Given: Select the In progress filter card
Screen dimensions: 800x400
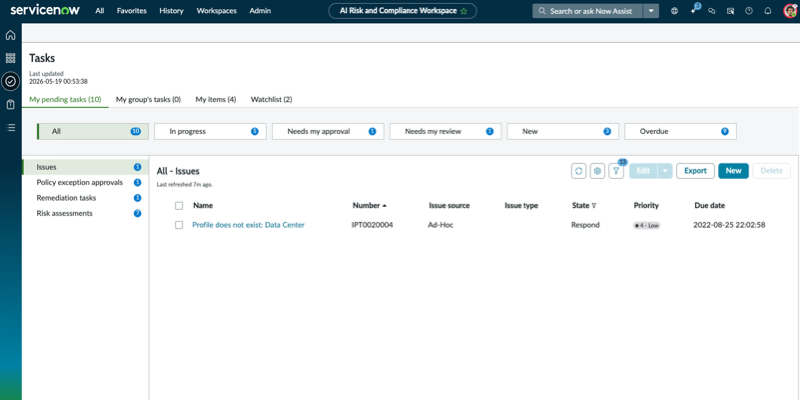Looking at the screenshot, I should coord(210,131).
